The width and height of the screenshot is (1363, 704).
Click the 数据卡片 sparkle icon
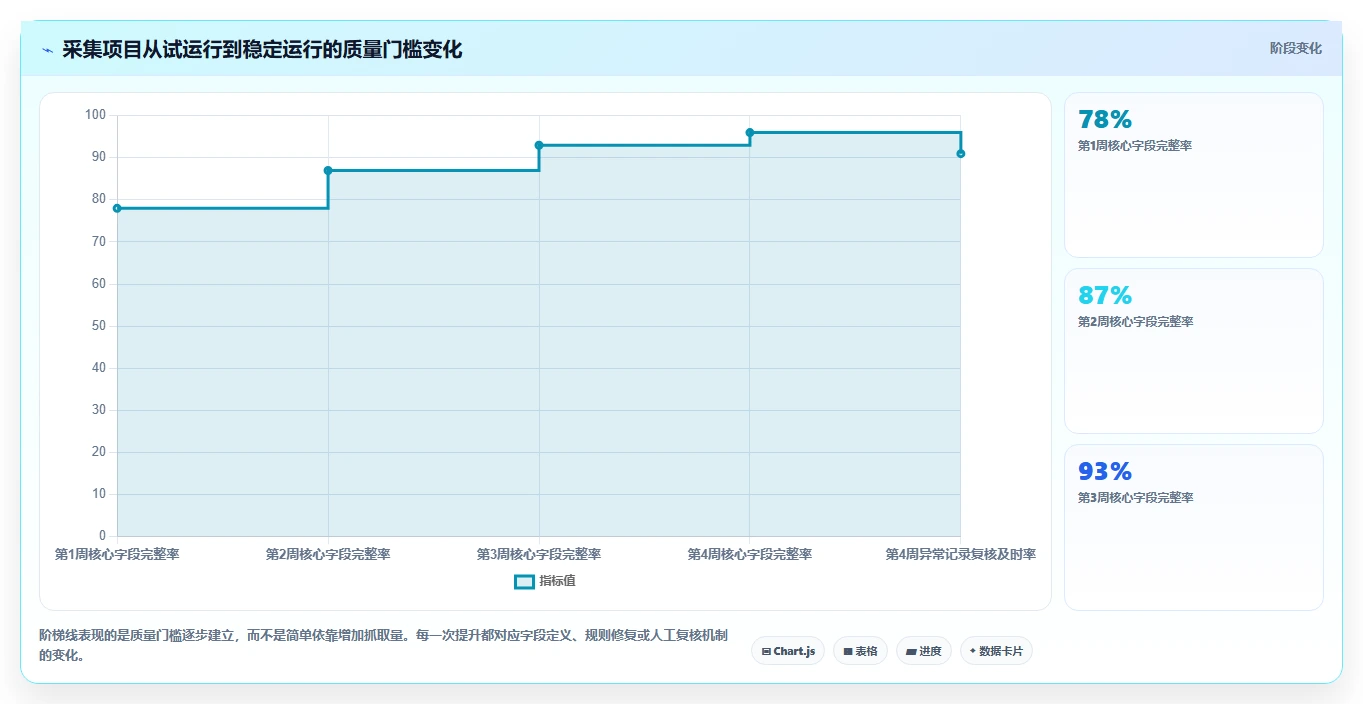point(973,651)
